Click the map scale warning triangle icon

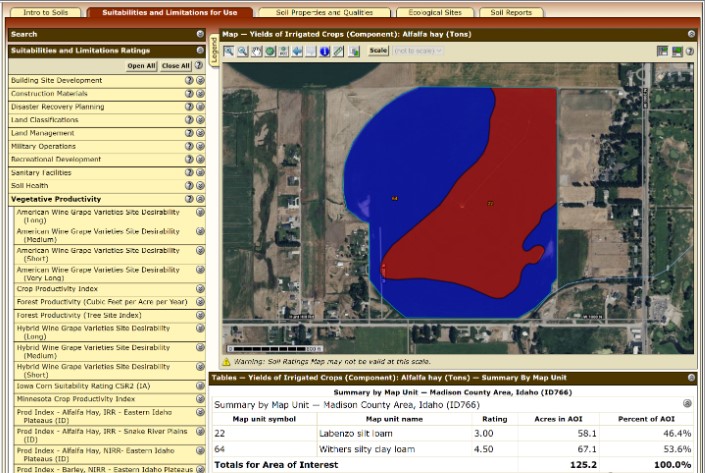[x=226, y=361]
